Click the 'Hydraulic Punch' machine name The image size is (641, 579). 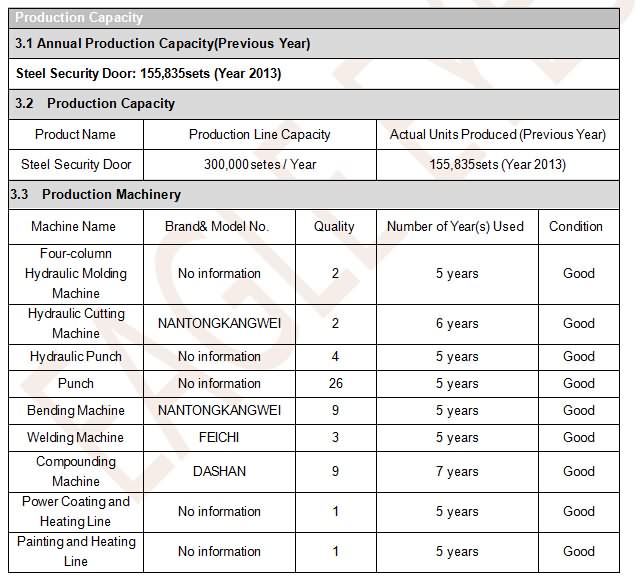point(76,357)
